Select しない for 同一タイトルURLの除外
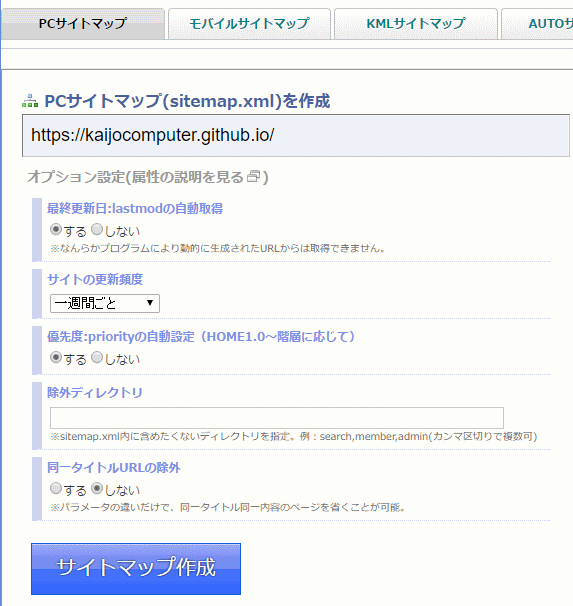The height and width of the screenshot is (606, 573). [97, 489]
